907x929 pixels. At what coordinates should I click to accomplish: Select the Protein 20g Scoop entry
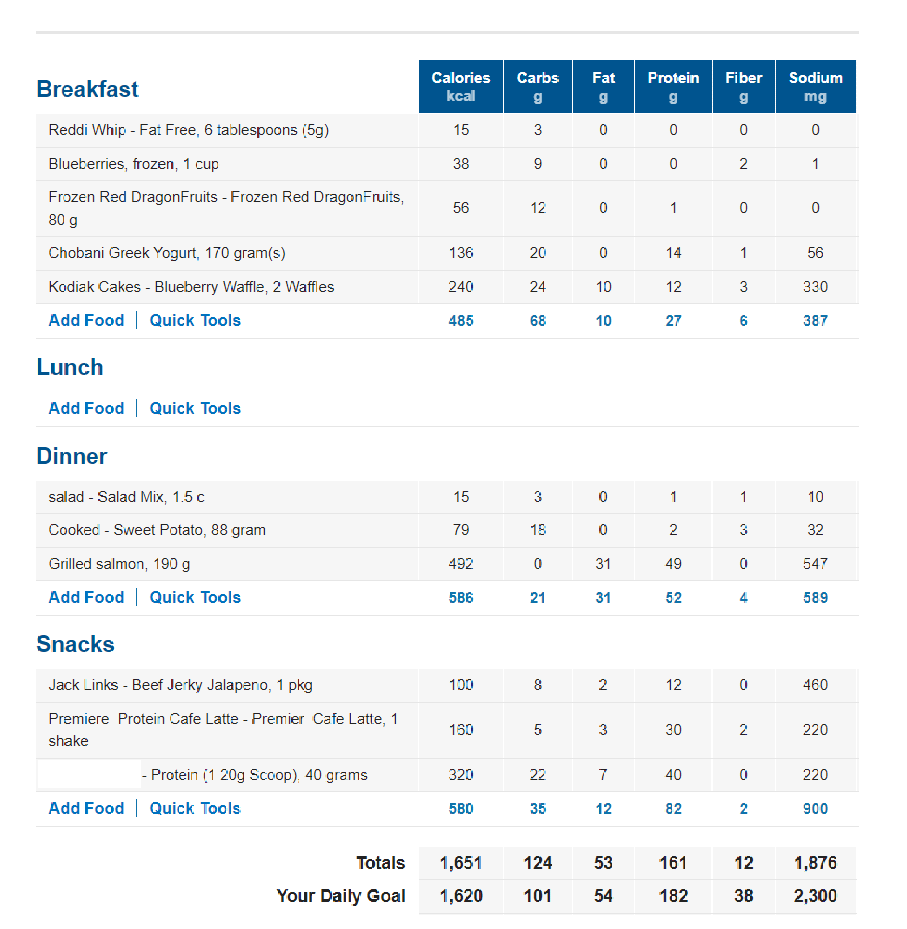tap(255, 775)
